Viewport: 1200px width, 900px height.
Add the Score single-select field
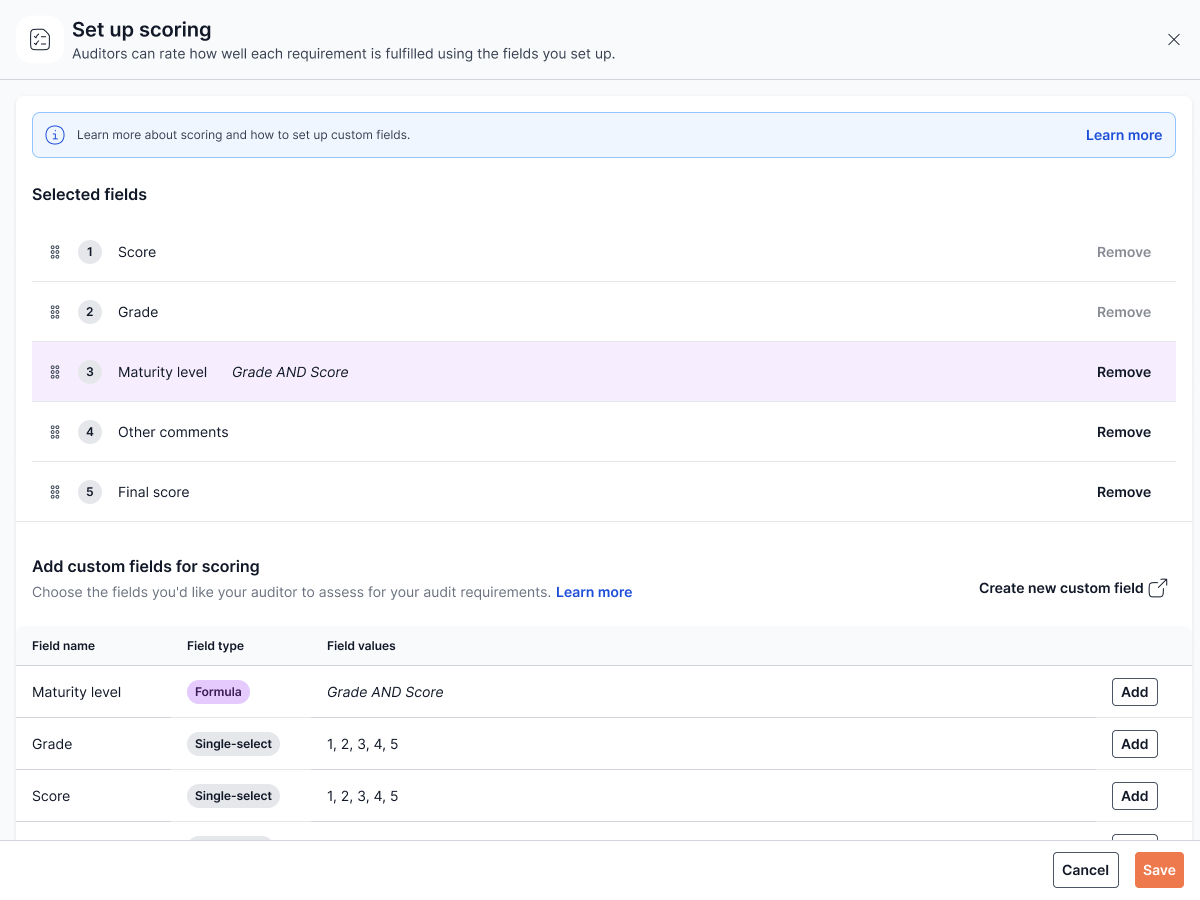point(1134,796)
